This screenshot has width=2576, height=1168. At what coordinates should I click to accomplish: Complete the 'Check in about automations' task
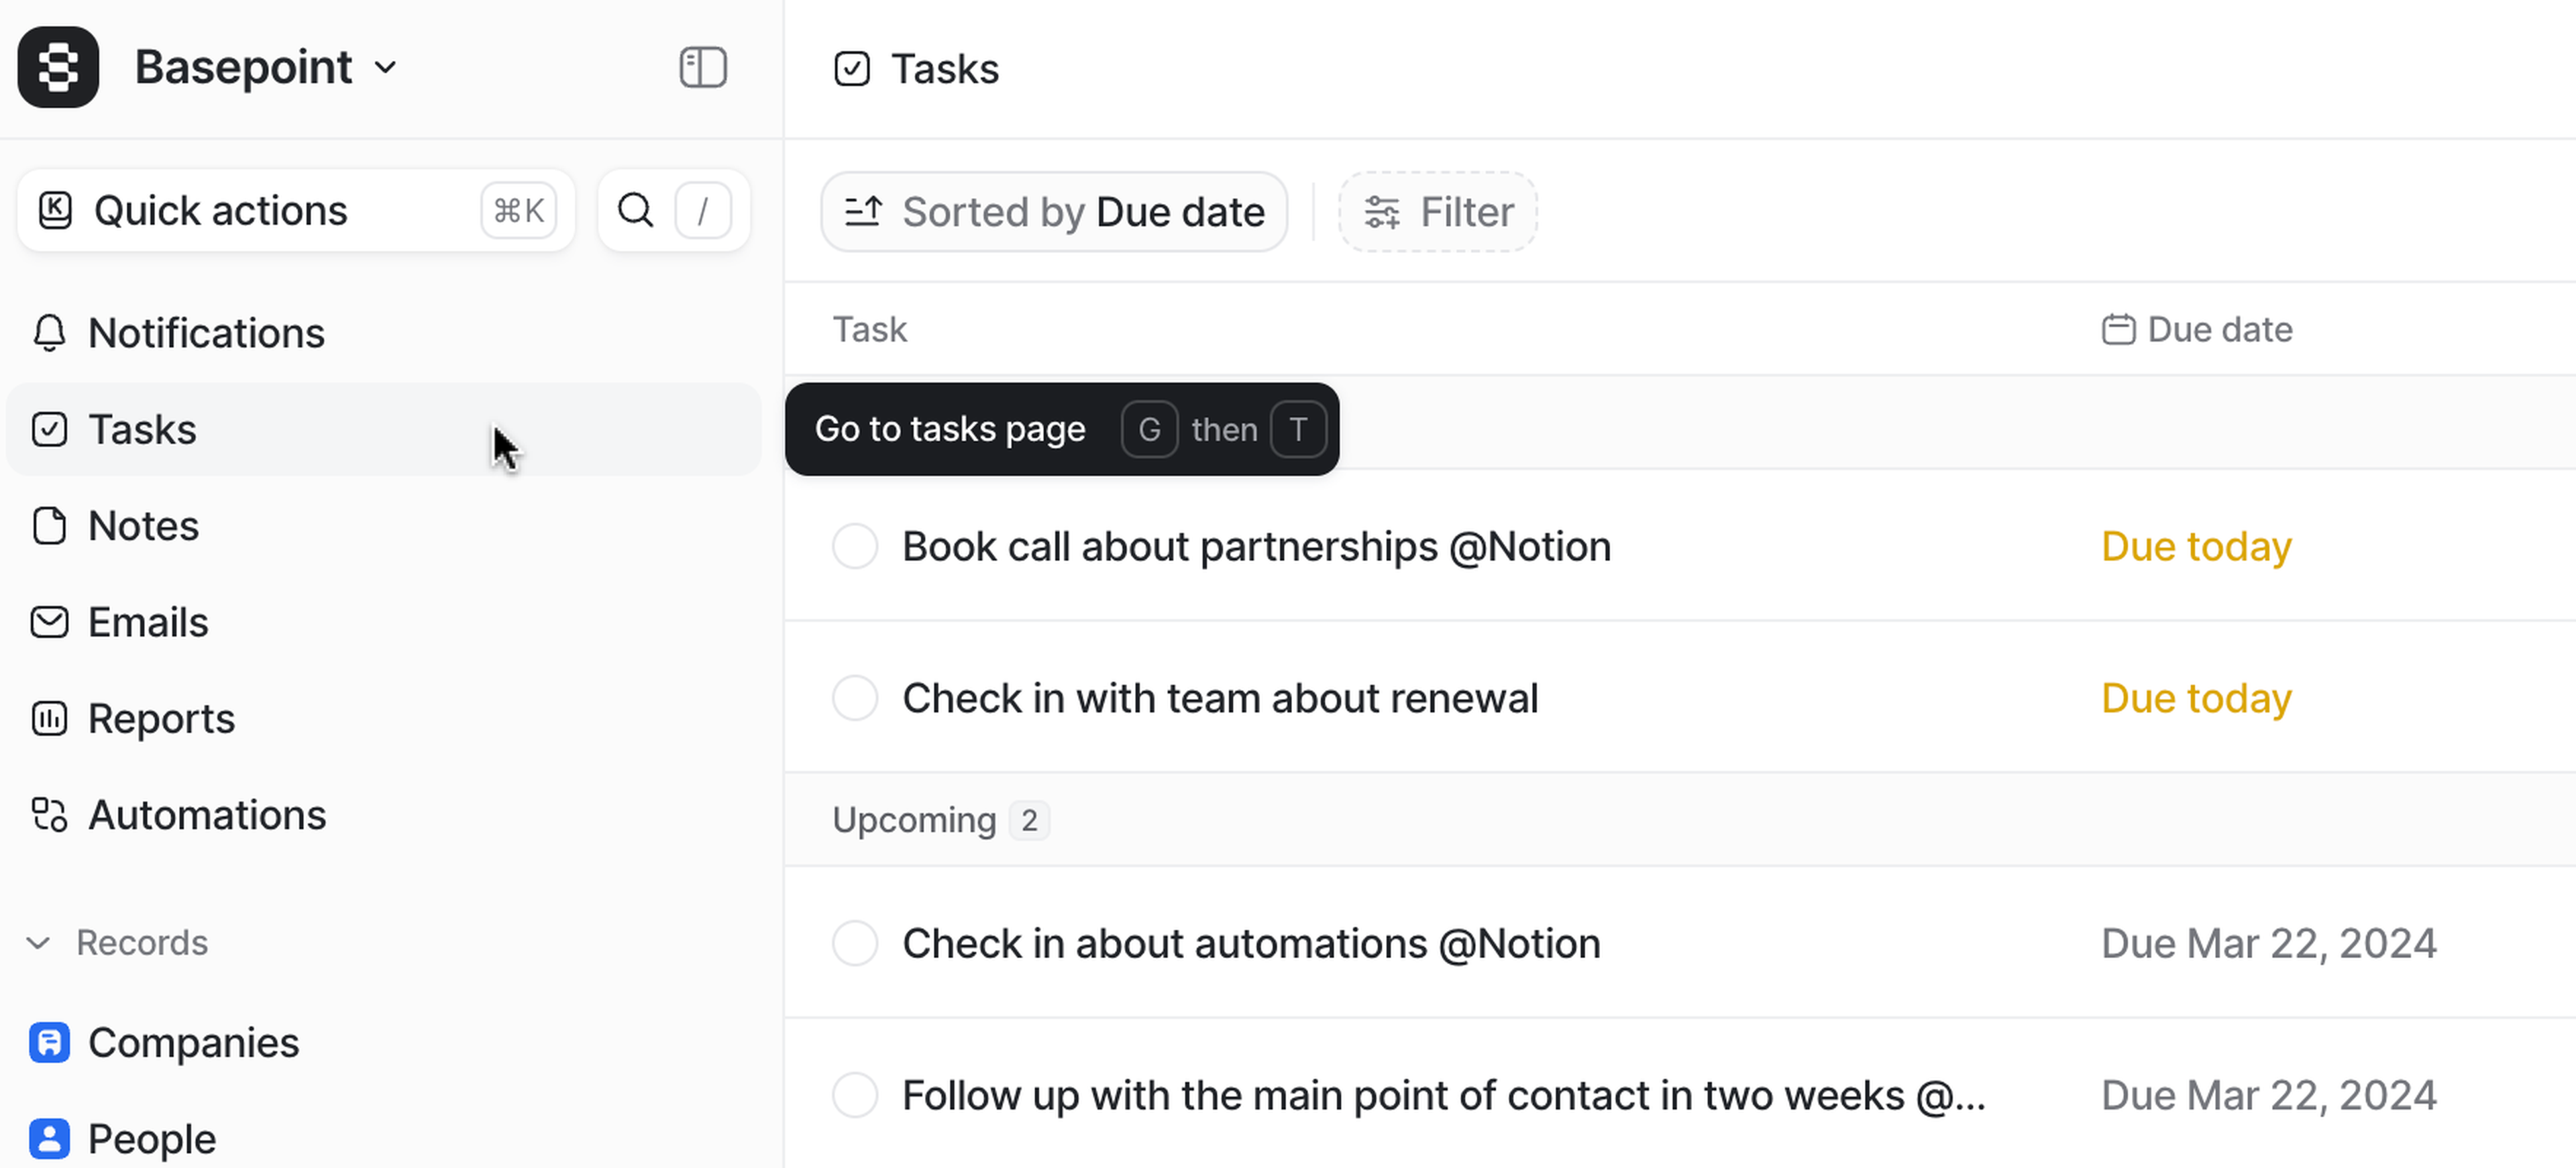855,944
